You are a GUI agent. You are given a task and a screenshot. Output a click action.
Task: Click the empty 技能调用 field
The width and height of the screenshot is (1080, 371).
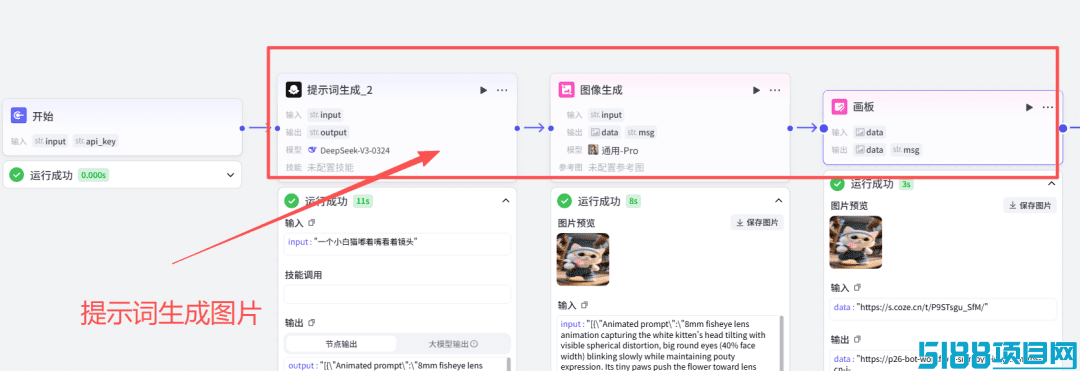point(397,295)
